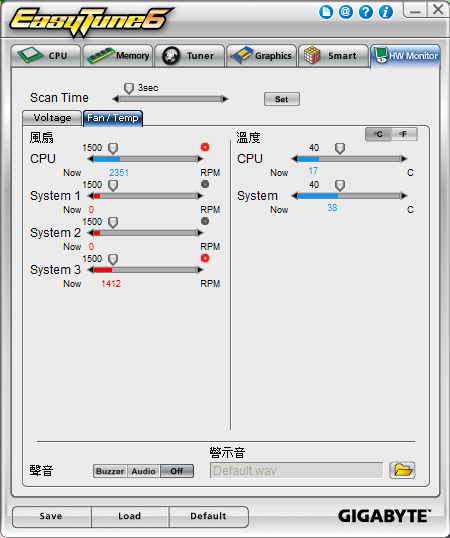Minimize the EasyTune6 window
Viewport: 450px width, 538px height.
(x=415, y=10)
